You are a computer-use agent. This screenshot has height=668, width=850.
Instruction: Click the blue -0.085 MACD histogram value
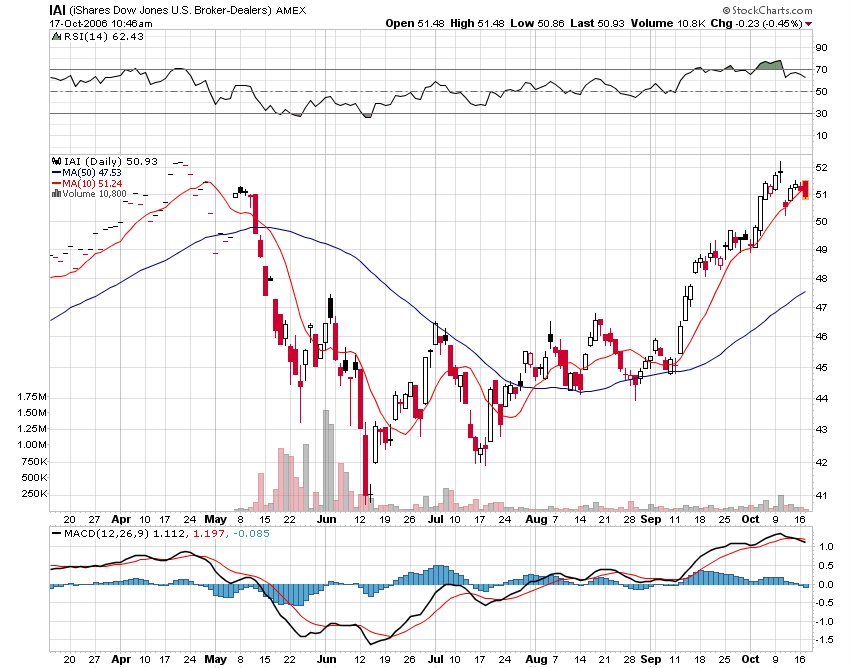tap(251, 534)
